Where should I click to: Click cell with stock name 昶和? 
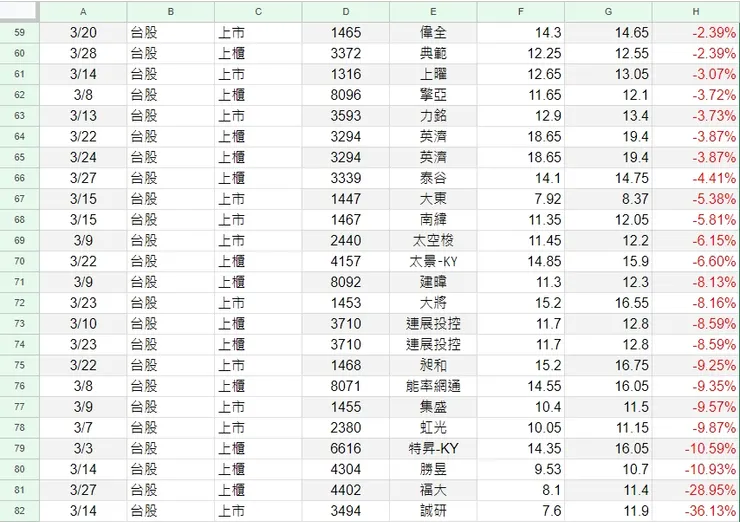(x=433, y=365)
